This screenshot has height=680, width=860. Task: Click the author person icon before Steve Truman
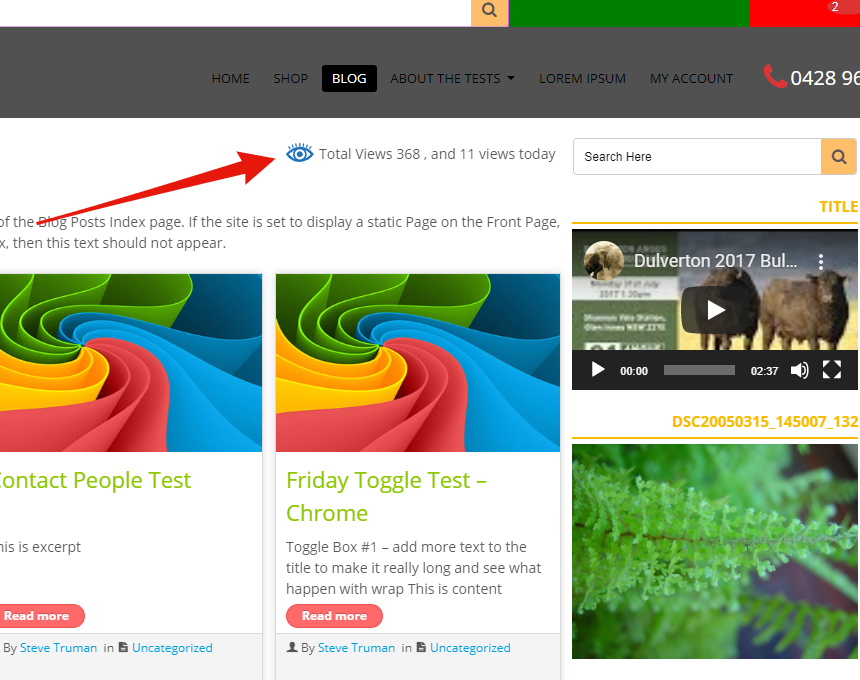(293, 646)
